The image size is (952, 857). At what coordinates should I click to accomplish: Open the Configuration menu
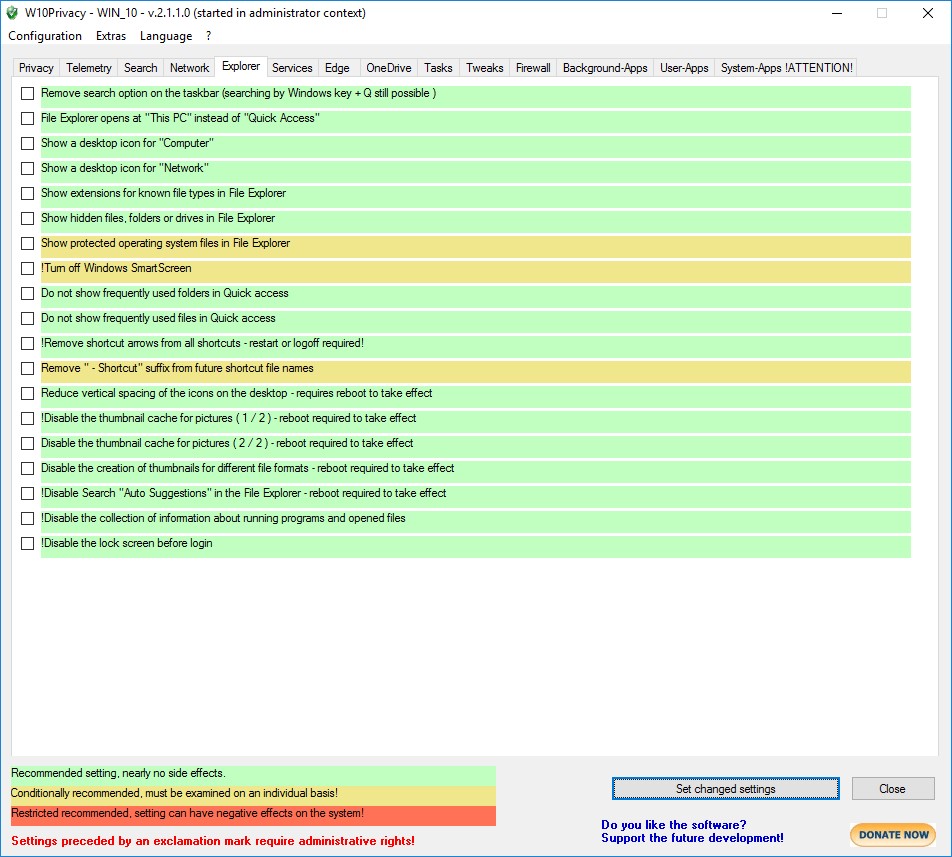[x=45, y=36]
